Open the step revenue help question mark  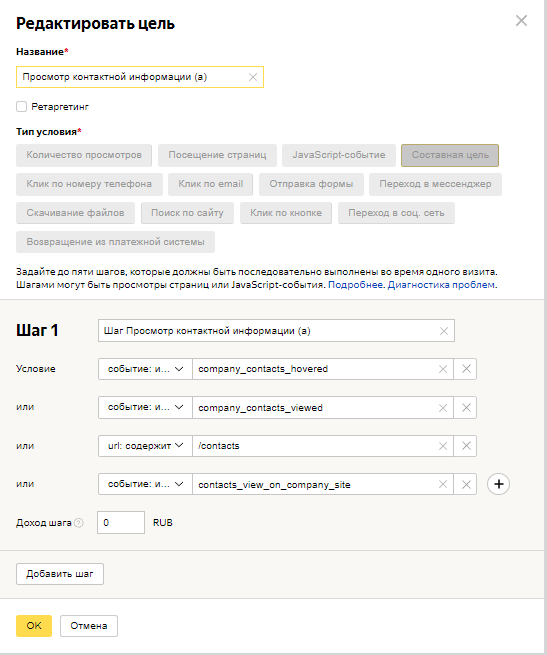79,523
